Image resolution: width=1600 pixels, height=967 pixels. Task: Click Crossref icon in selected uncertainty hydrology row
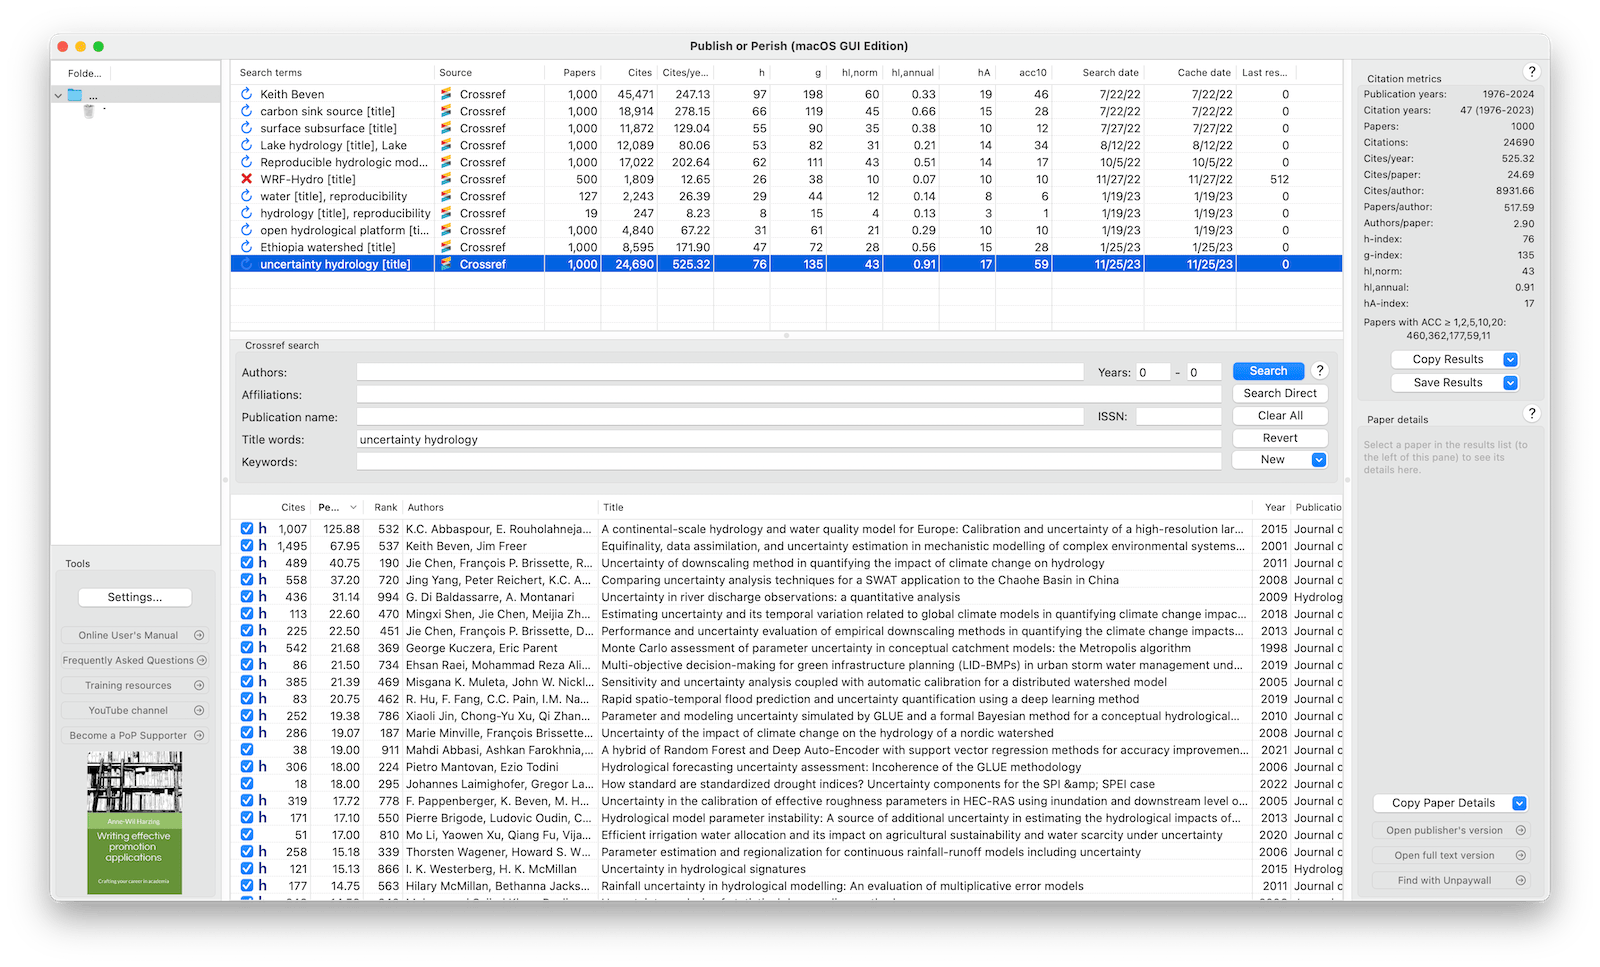447,264
